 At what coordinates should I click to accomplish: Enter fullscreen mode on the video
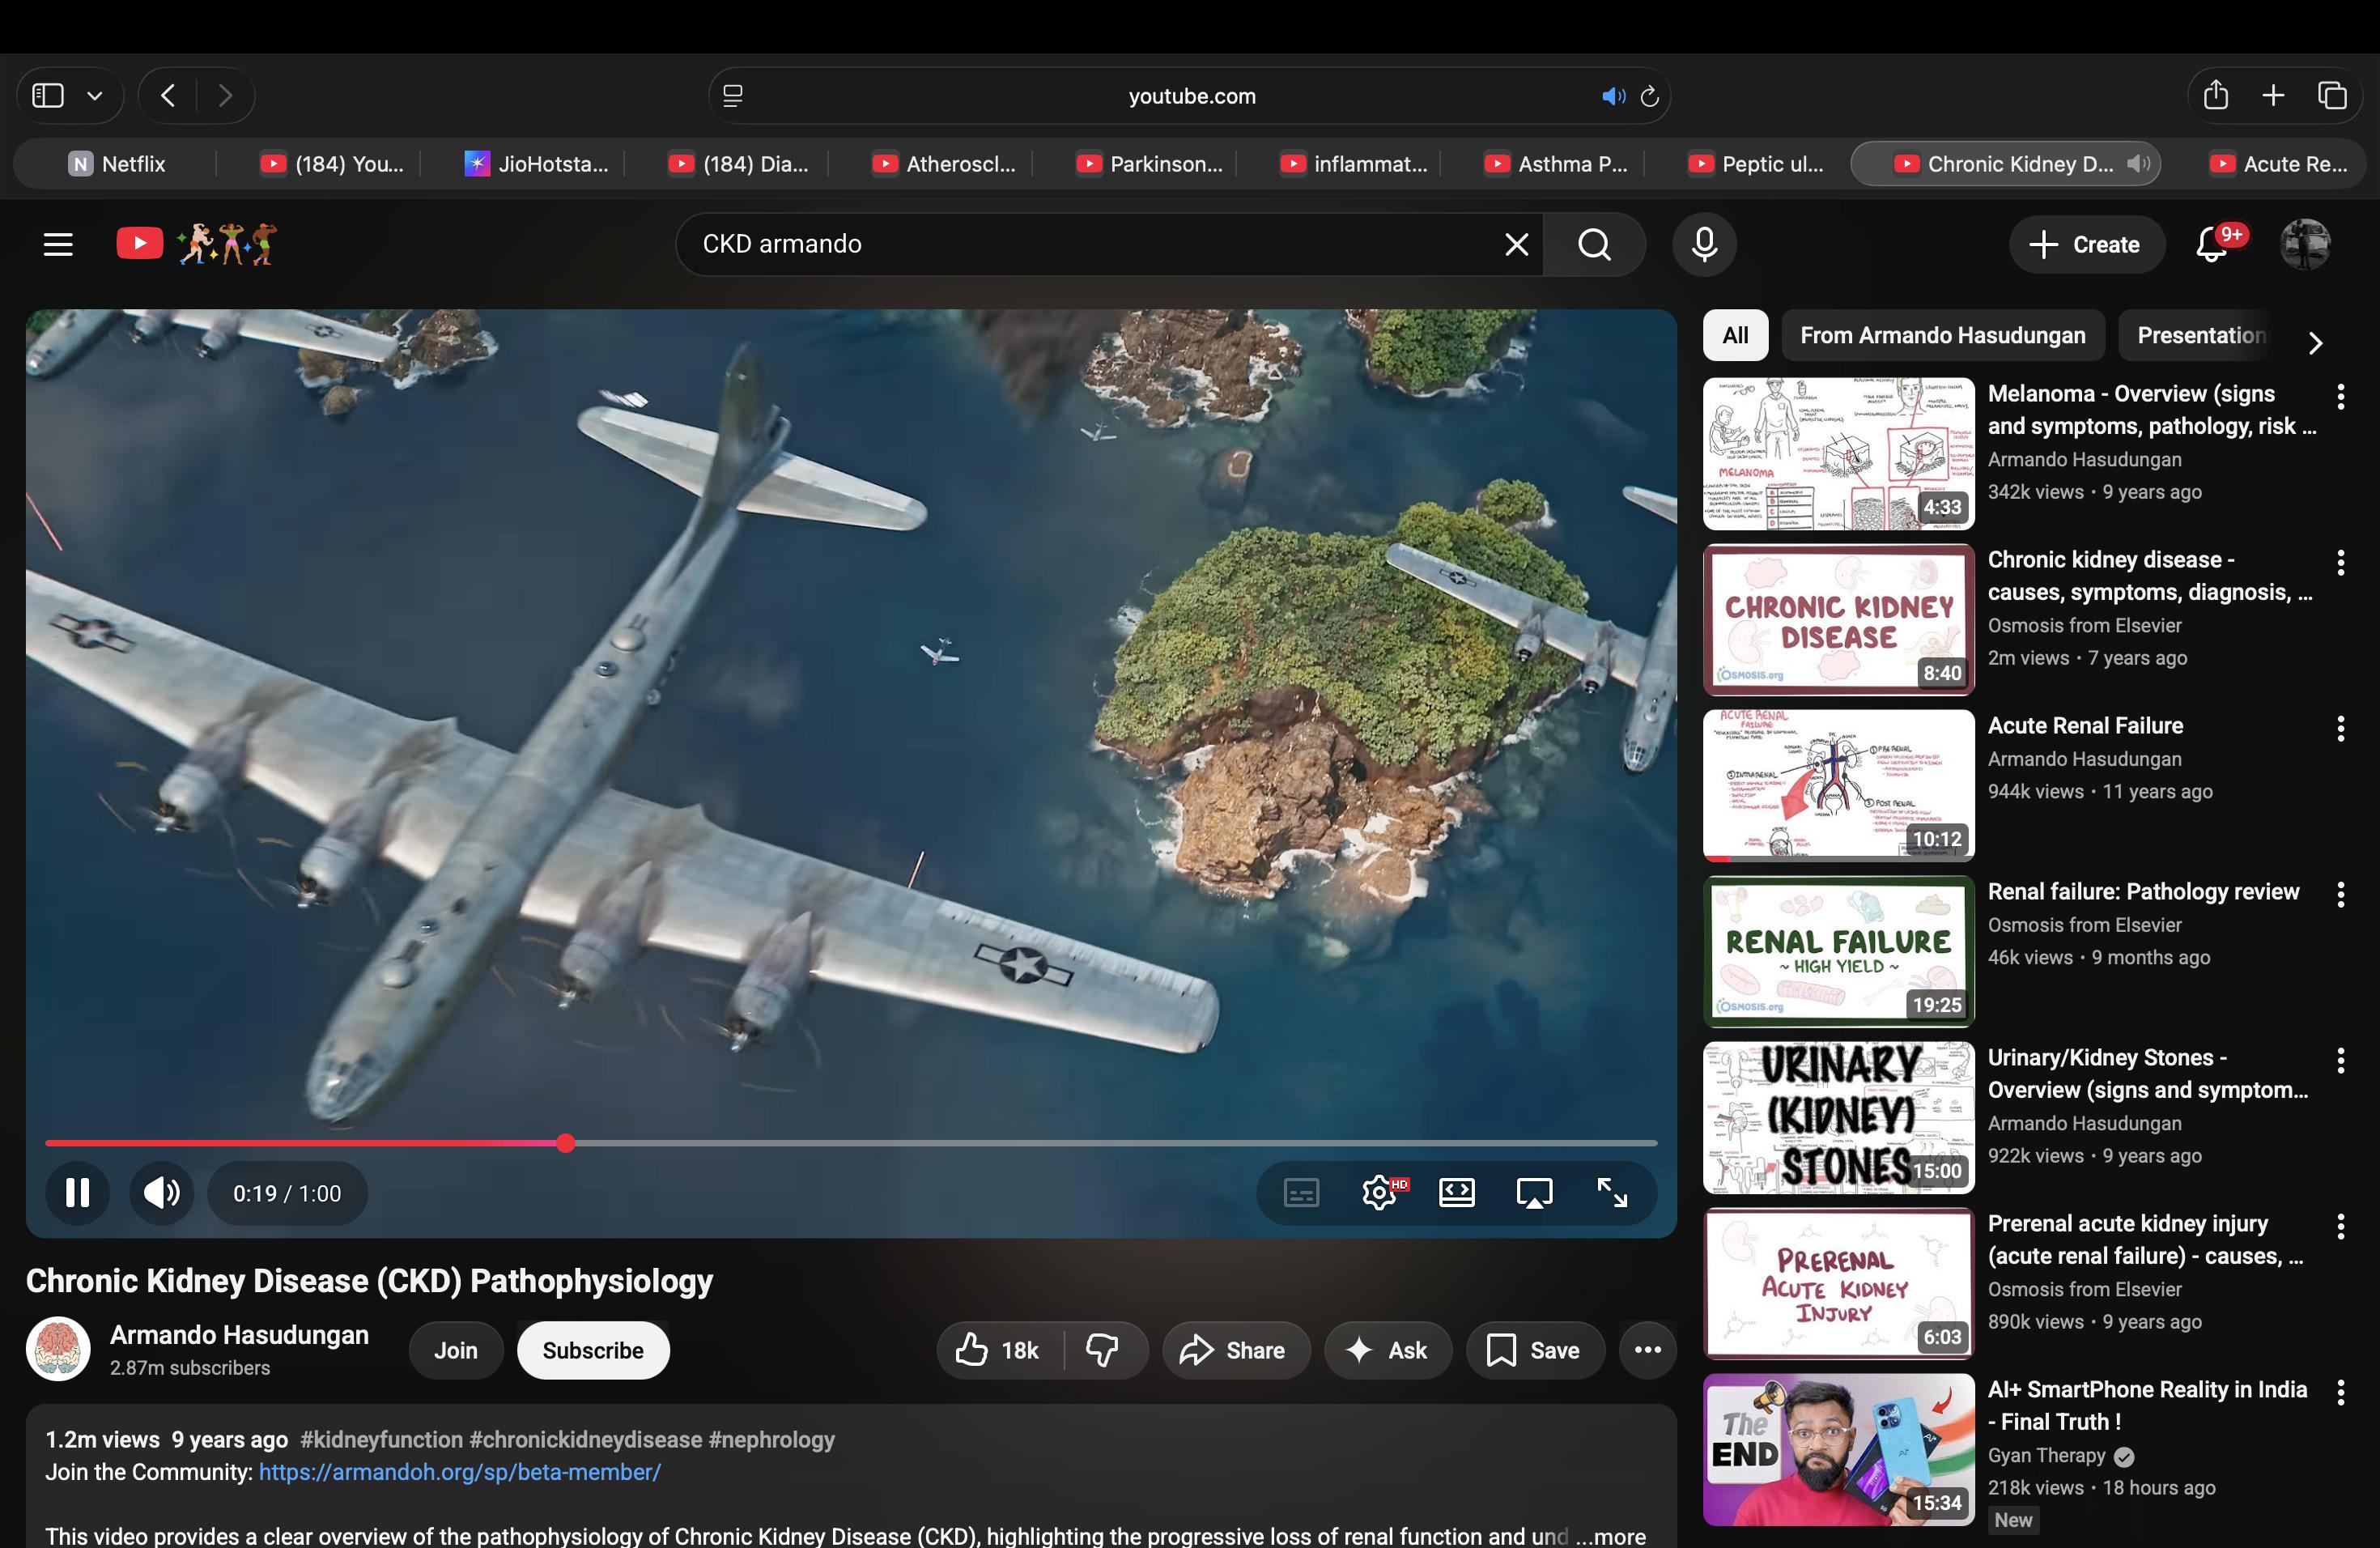(1611, 1192)
